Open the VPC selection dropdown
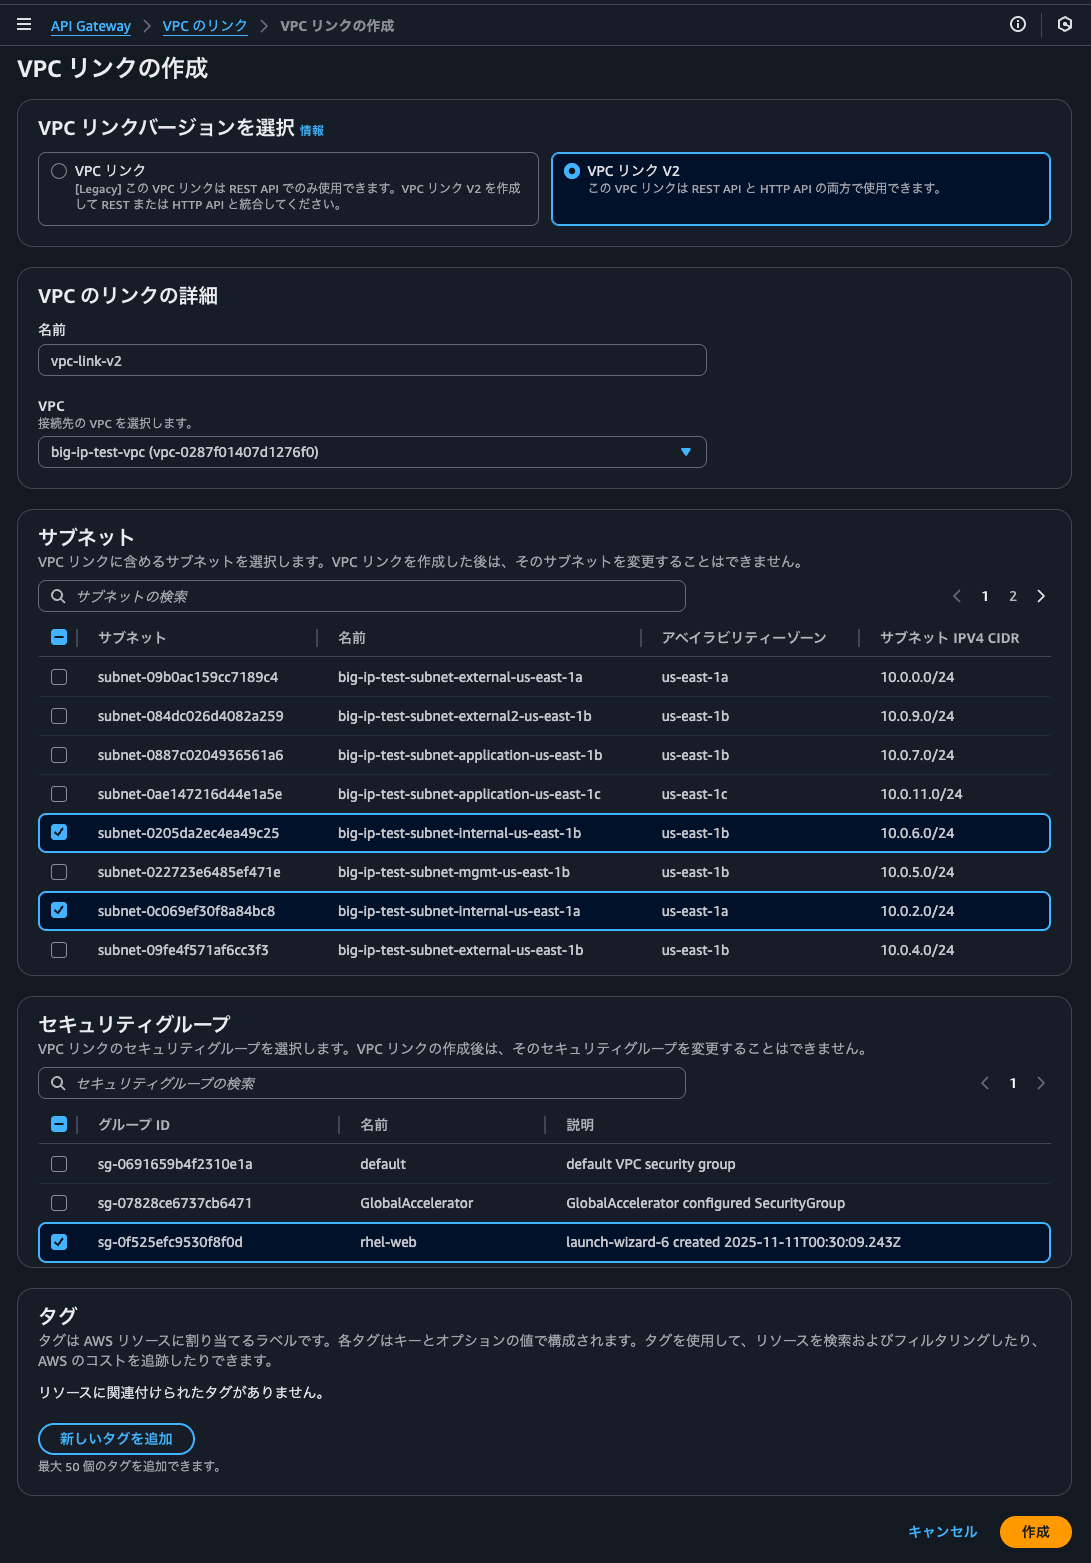The image size is (1091, 1563). (686, 452)
